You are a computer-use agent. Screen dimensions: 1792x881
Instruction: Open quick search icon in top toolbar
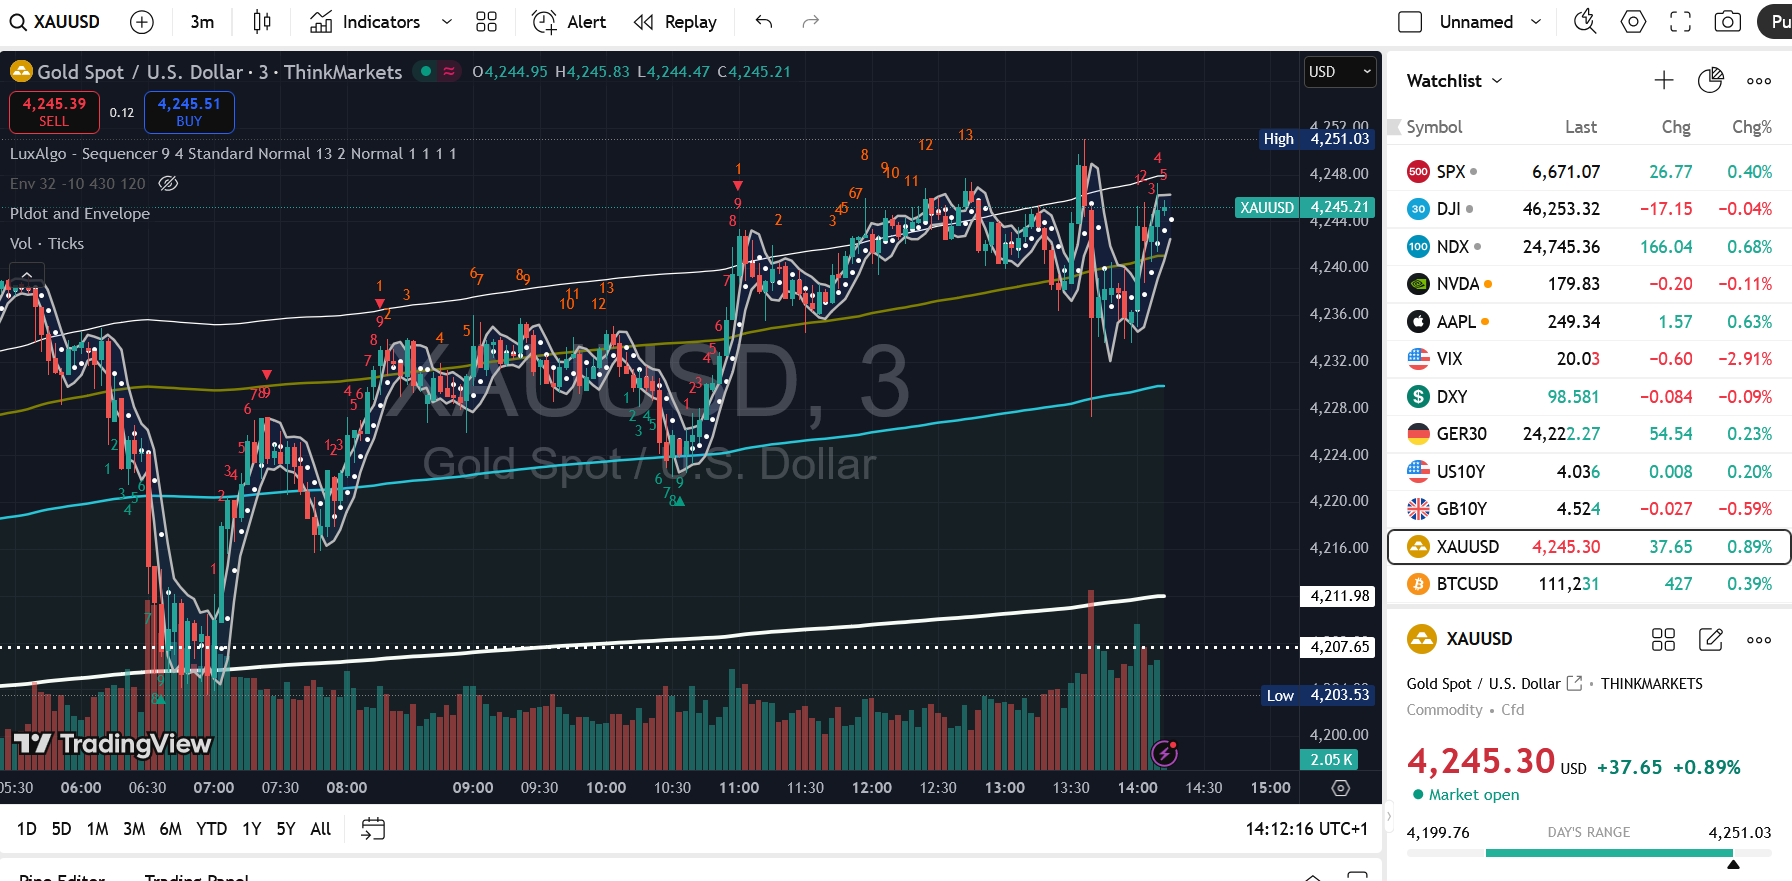[x=1585, y=22]
